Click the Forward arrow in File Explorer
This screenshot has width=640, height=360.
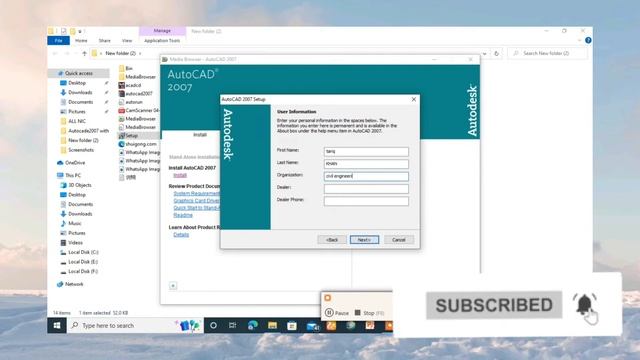pos(67,53)
